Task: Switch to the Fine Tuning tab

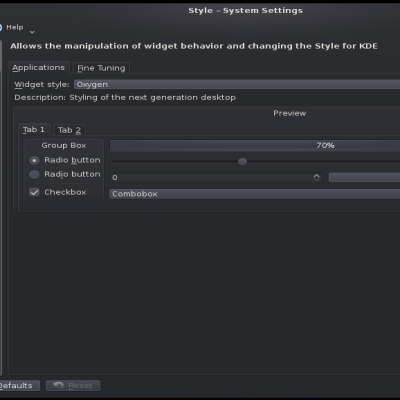Action: [101, 68]
